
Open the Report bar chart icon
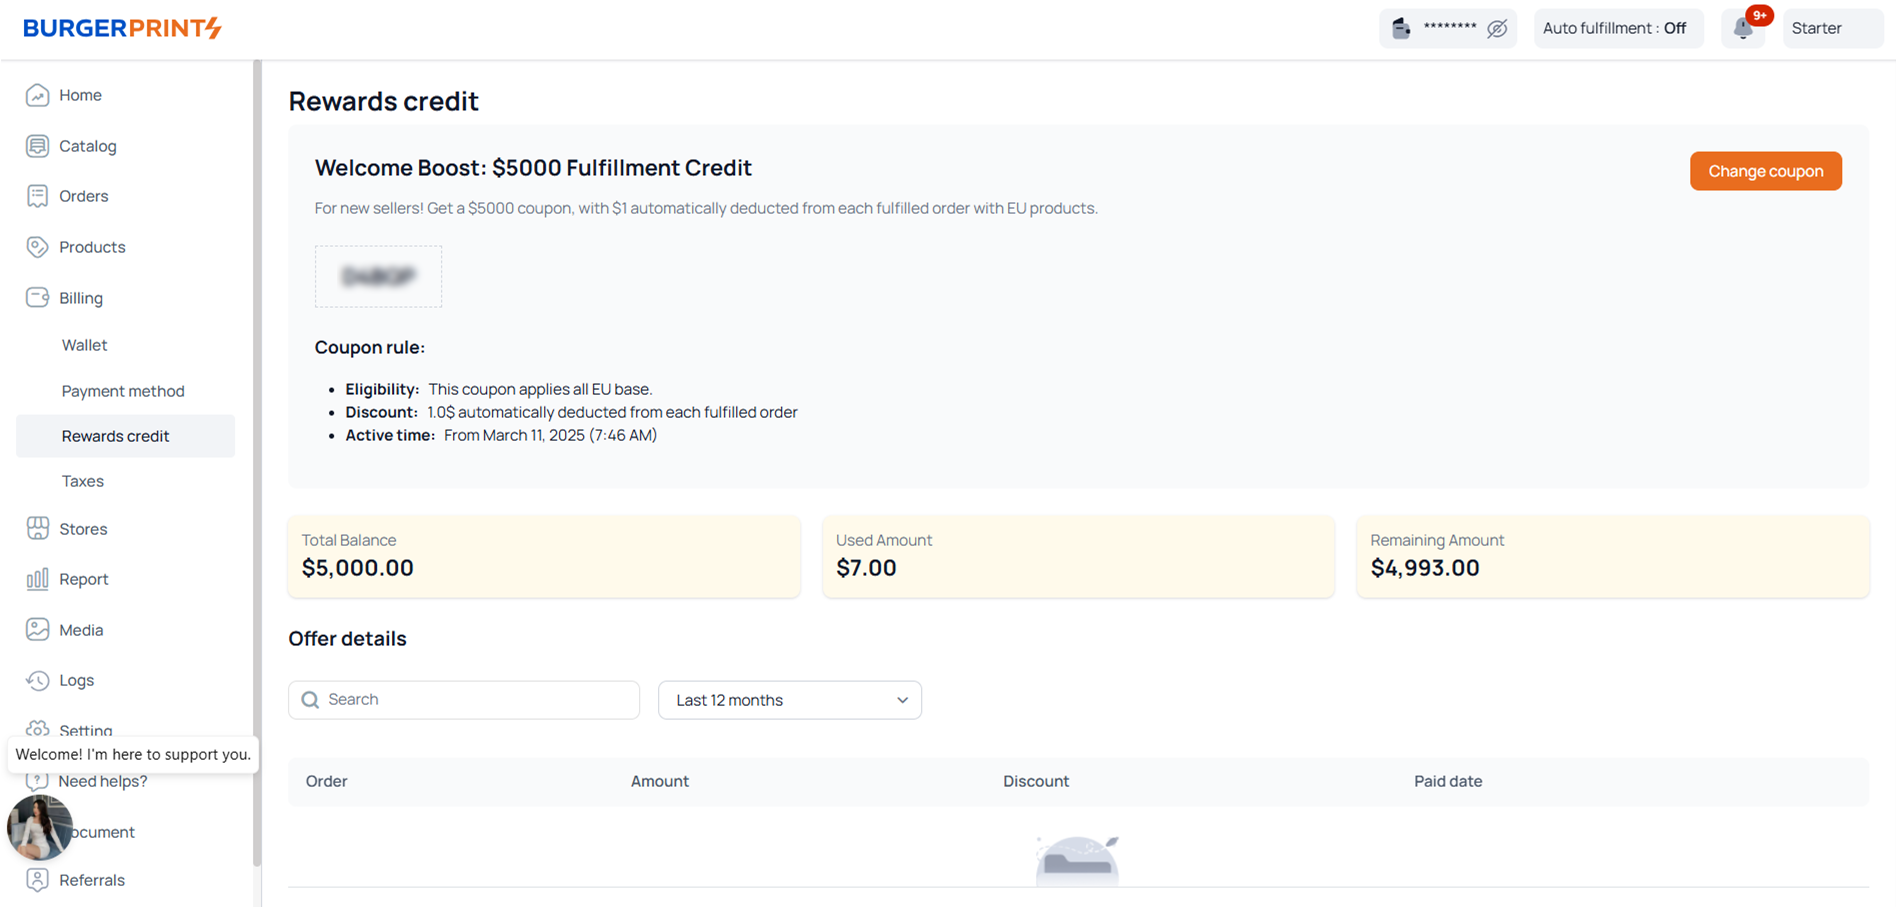point(37,579)
